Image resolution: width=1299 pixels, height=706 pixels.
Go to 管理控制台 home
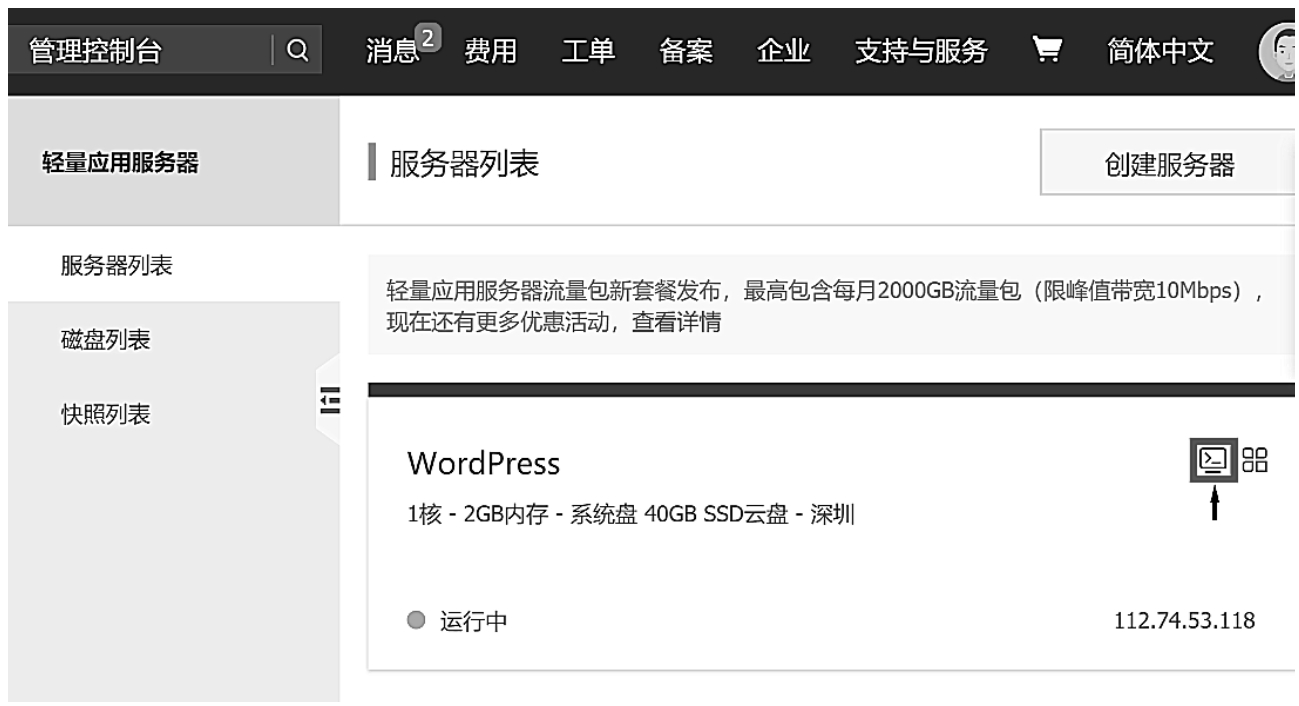point(95,52)
